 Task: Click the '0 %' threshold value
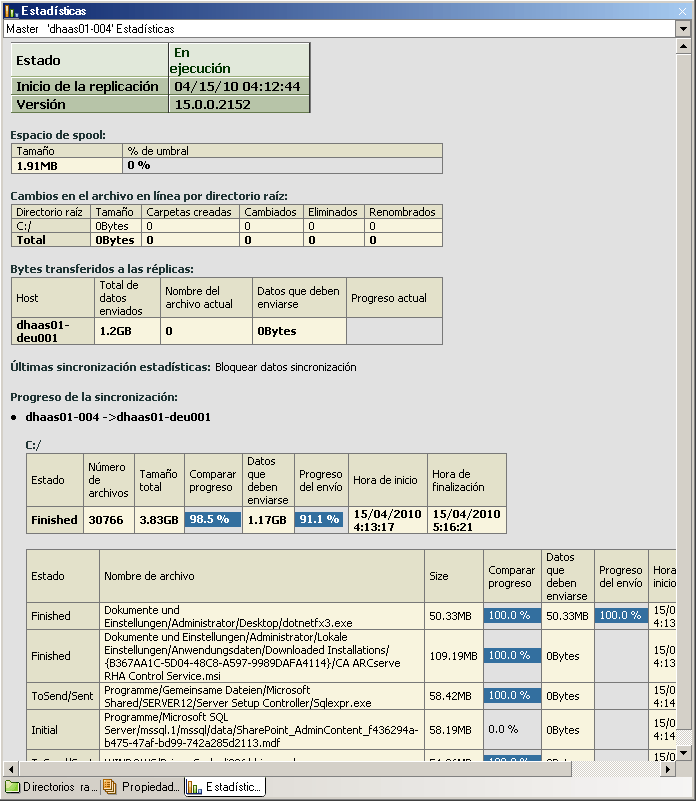click(138, 165)
